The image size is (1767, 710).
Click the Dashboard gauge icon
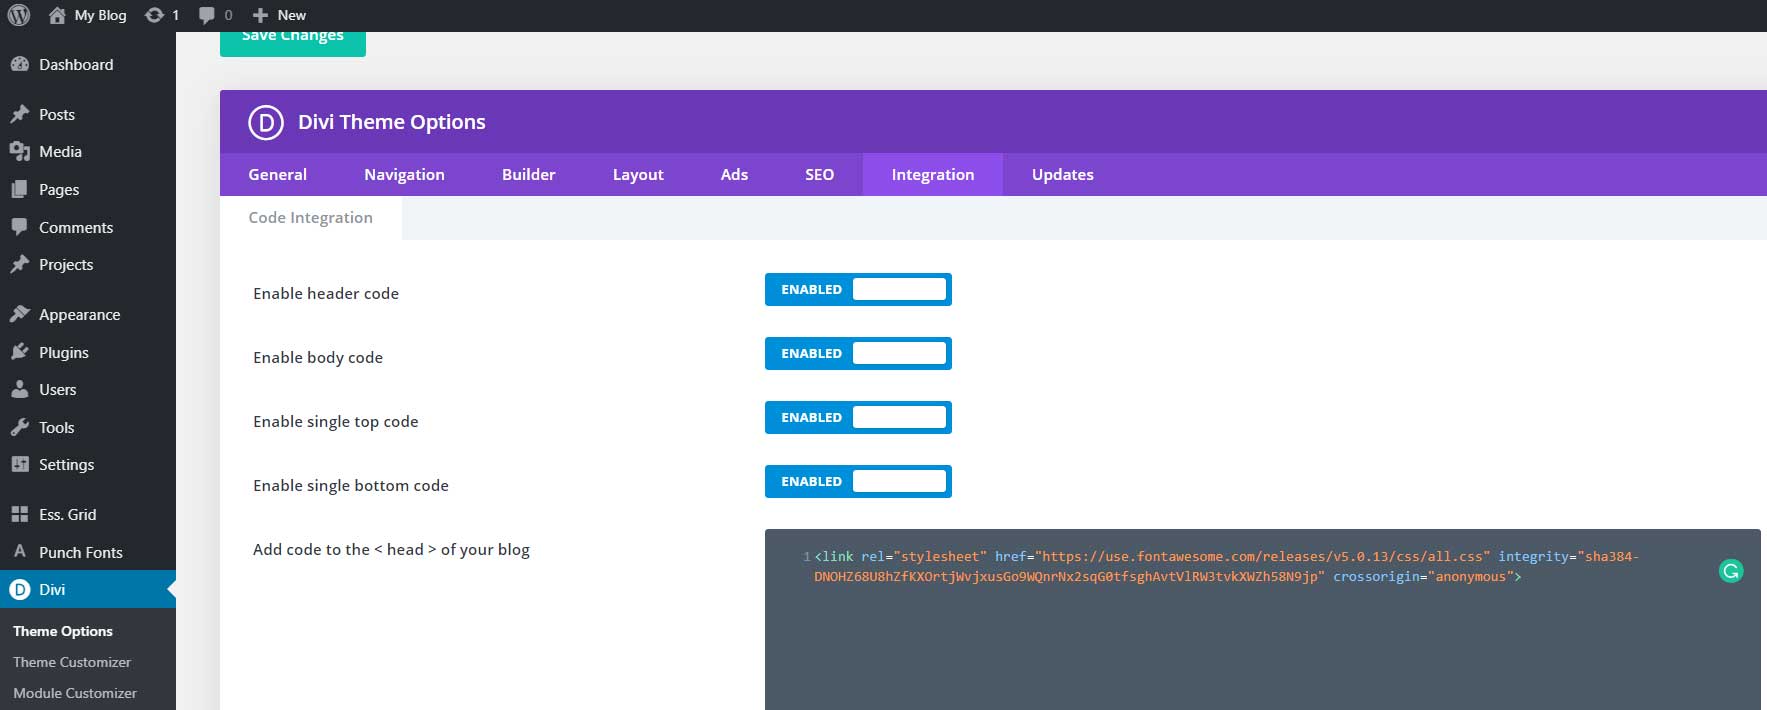[x=20, y=64]
